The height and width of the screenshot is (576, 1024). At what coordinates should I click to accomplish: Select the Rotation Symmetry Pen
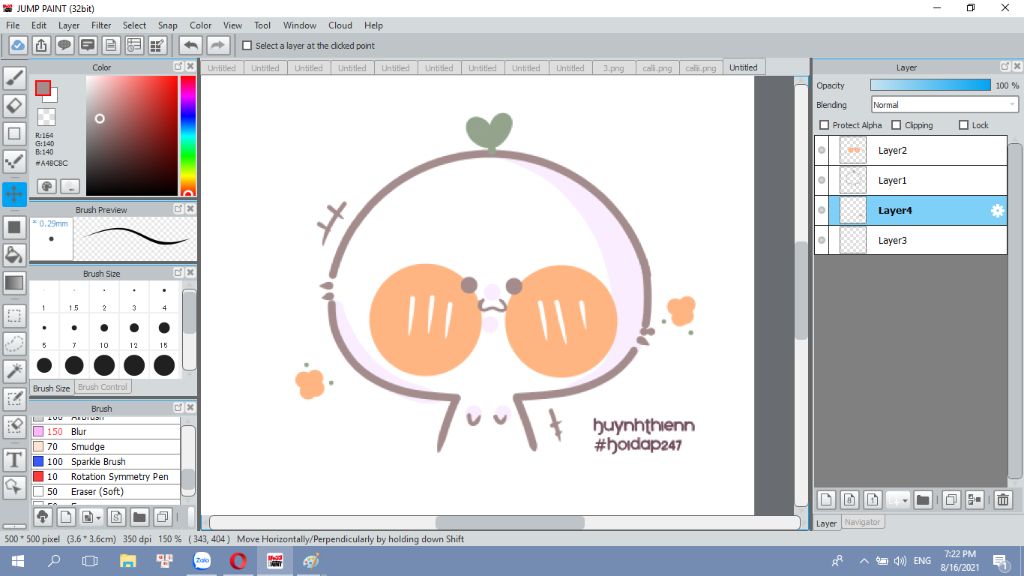(x=106, y=477)
